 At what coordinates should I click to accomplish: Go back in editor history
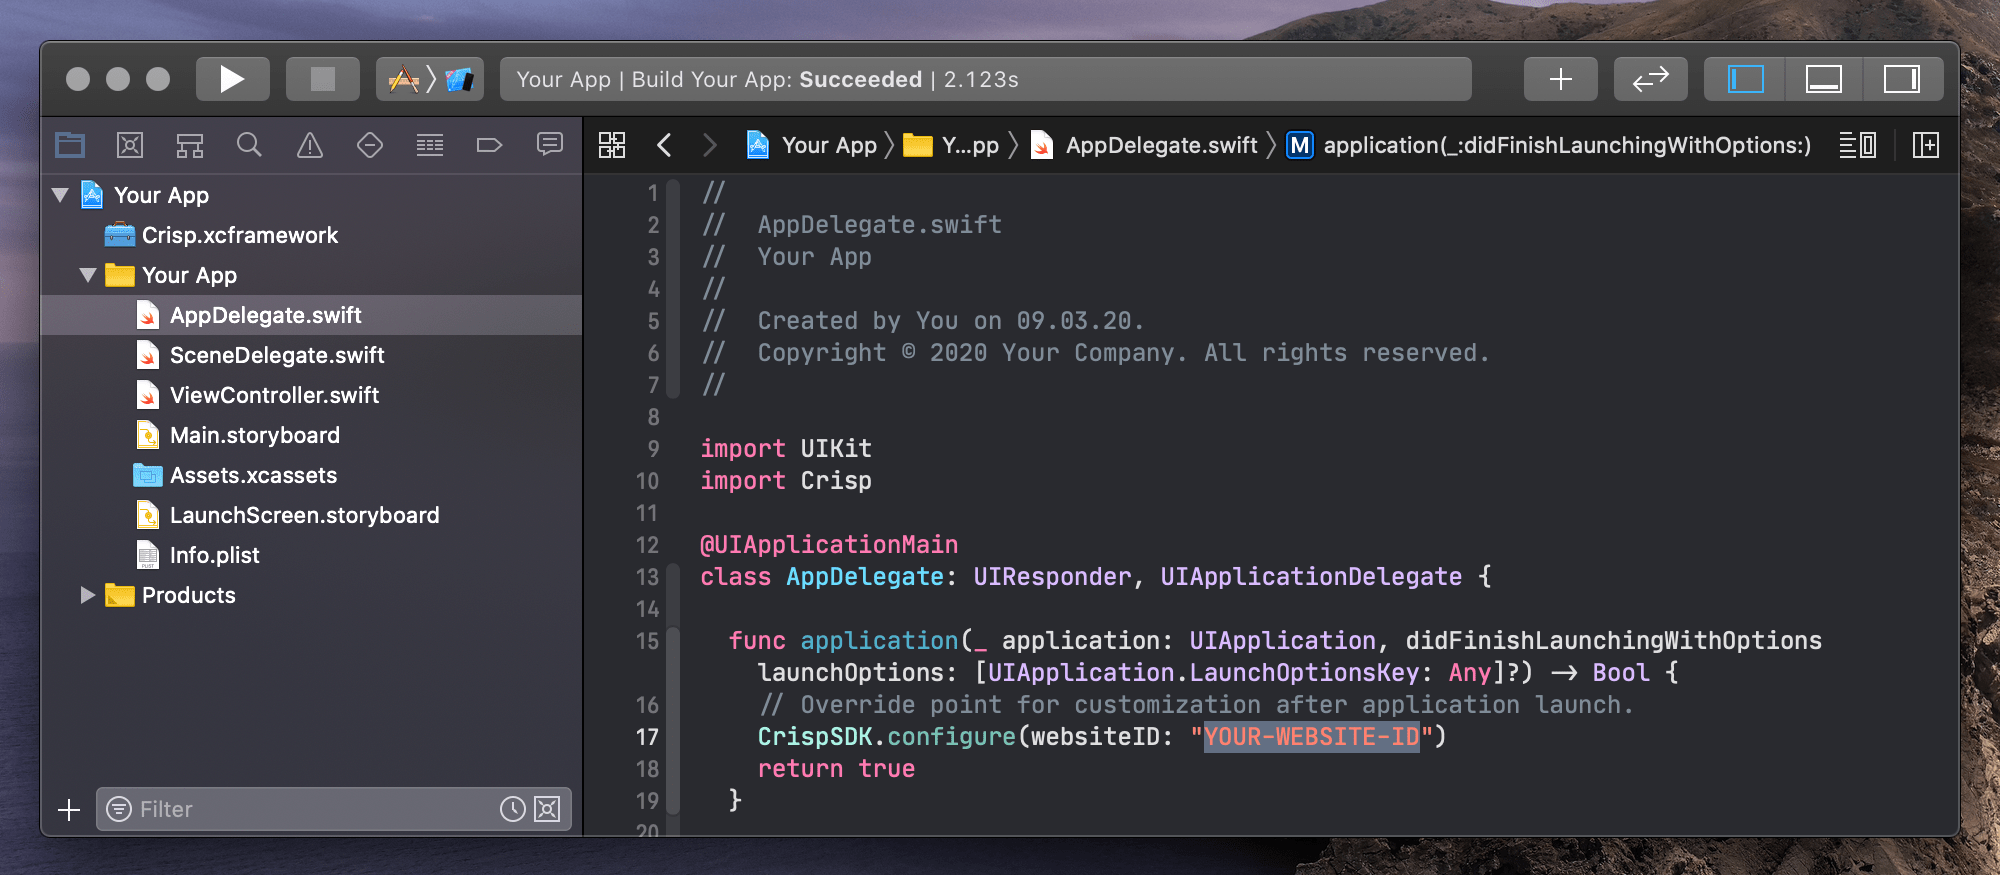point(664,145)
